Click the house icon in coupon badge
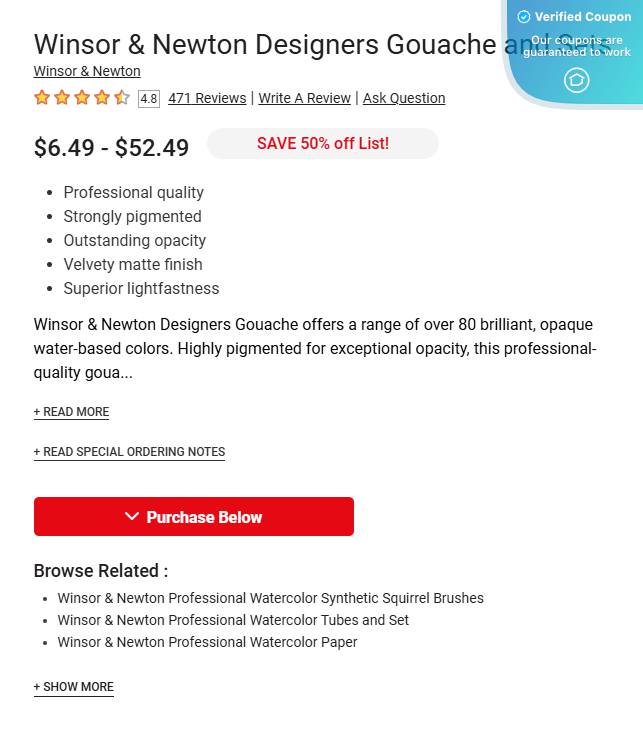This screenshot has height=733, width=643. pyautogui.click(x=576, y=80)
